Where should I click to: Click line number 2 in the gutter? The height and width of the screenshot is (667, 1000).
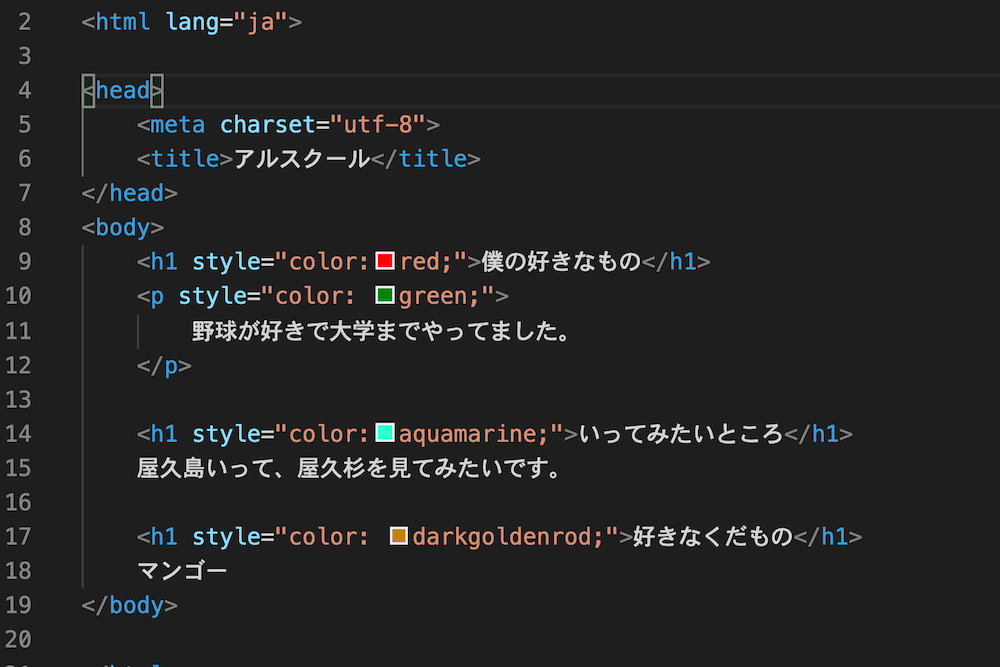click(x=24, y=22)
